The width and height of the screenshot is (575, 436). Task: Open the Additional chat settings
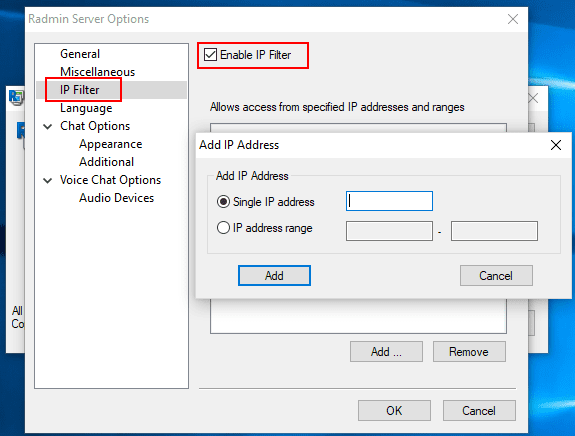click(107, 162)
